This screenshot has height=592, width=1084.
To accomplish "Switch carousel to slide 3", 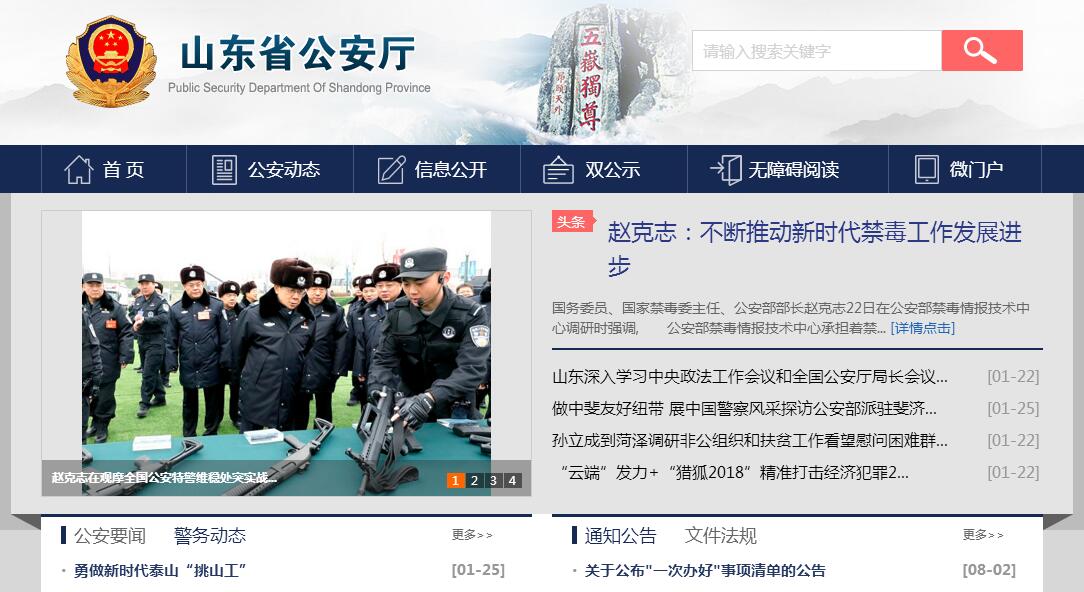I will coord(493,480).
